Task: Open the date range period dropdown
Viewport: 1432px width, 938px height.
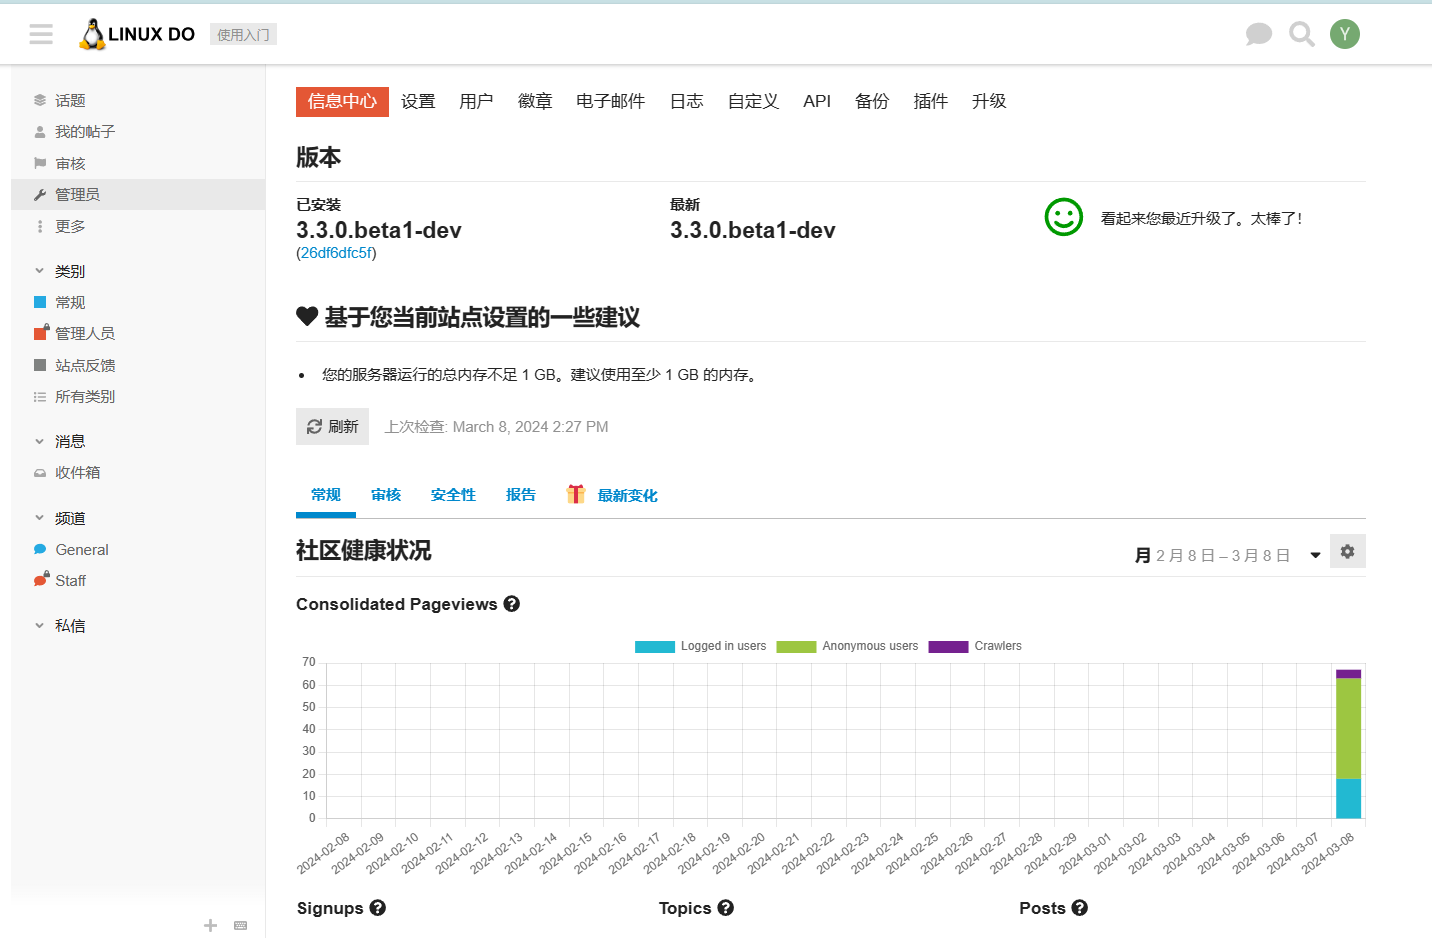Action: point(1228,555)
